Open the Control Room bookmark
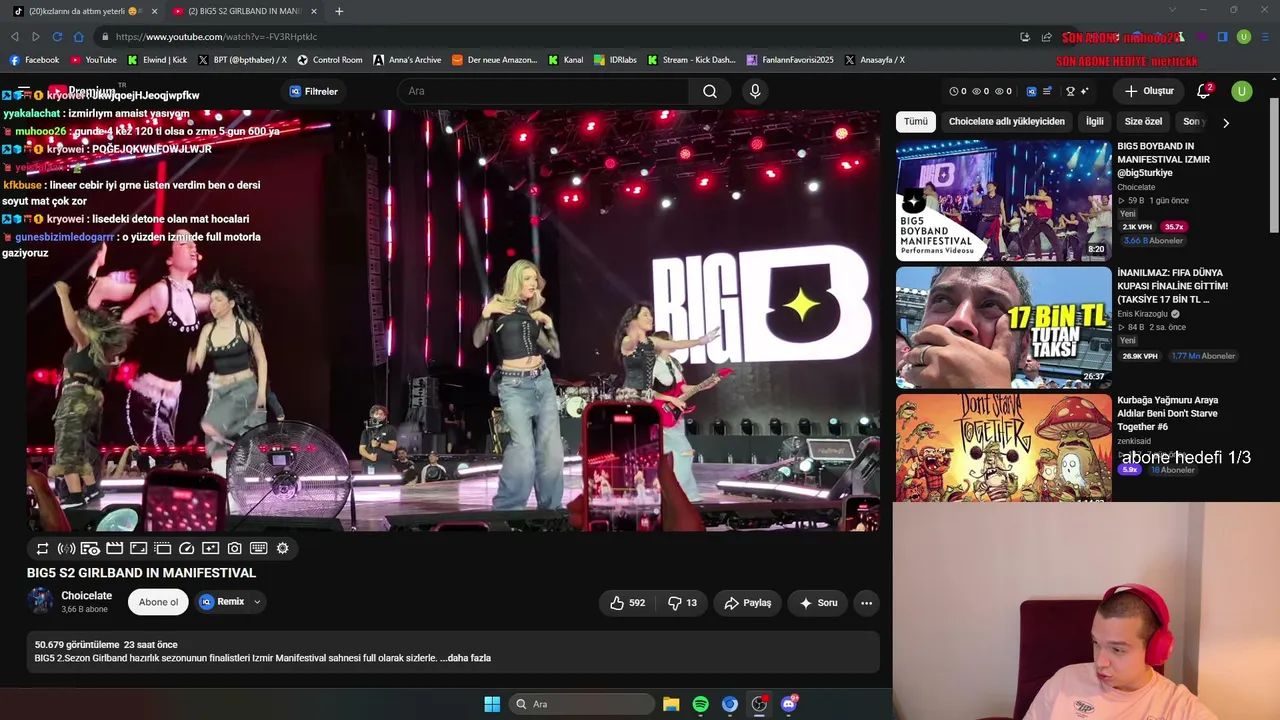The image size is (1280, 720). click(330, 60)
